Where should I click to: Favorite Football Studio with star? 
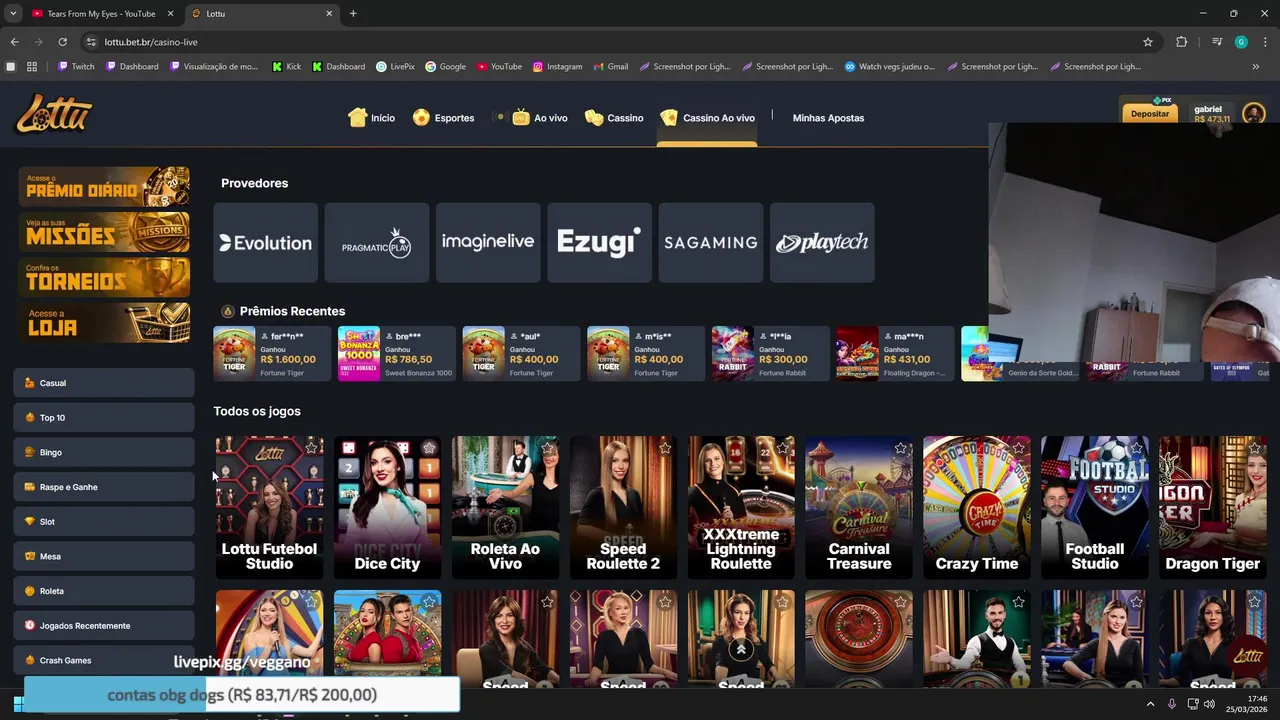coord(1137,448)
